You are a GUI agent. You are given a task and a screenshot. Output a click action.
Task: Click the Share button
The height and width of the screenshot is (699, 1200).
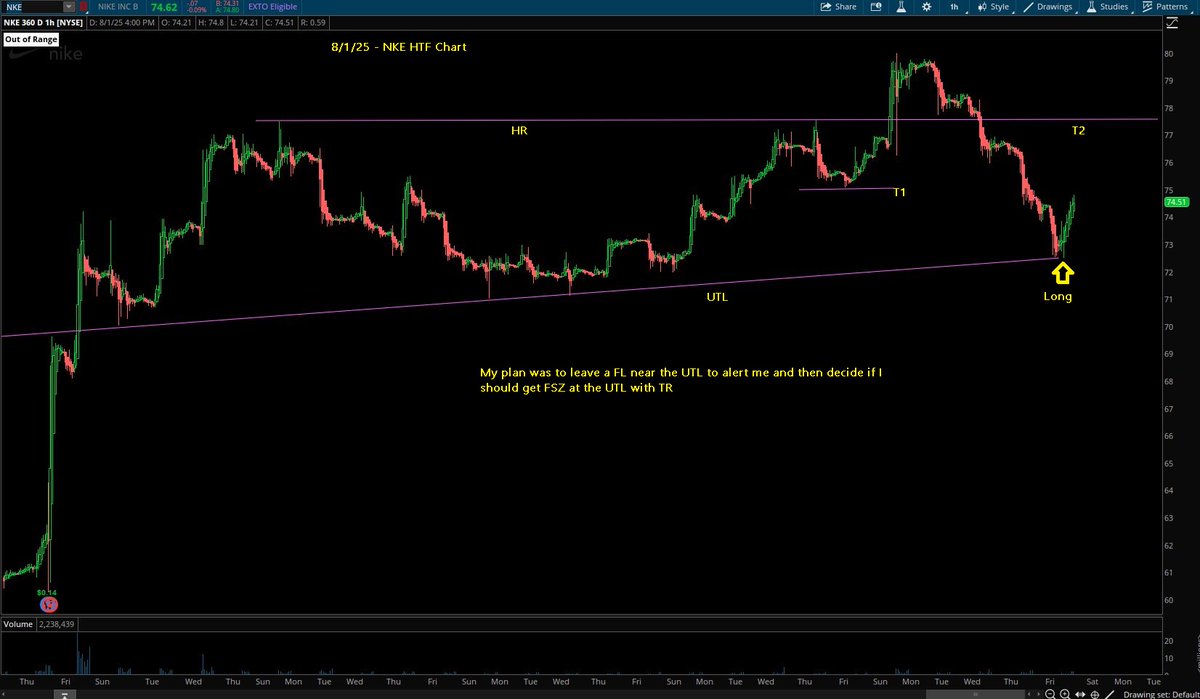click(838, 7)
